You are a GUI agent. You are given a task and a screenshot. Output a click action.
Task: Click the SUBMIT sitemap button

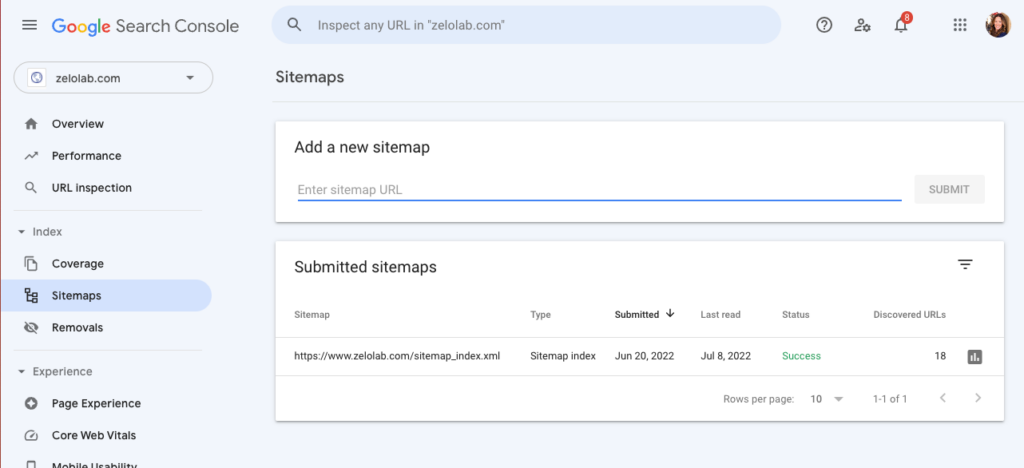tap(949, 189)
